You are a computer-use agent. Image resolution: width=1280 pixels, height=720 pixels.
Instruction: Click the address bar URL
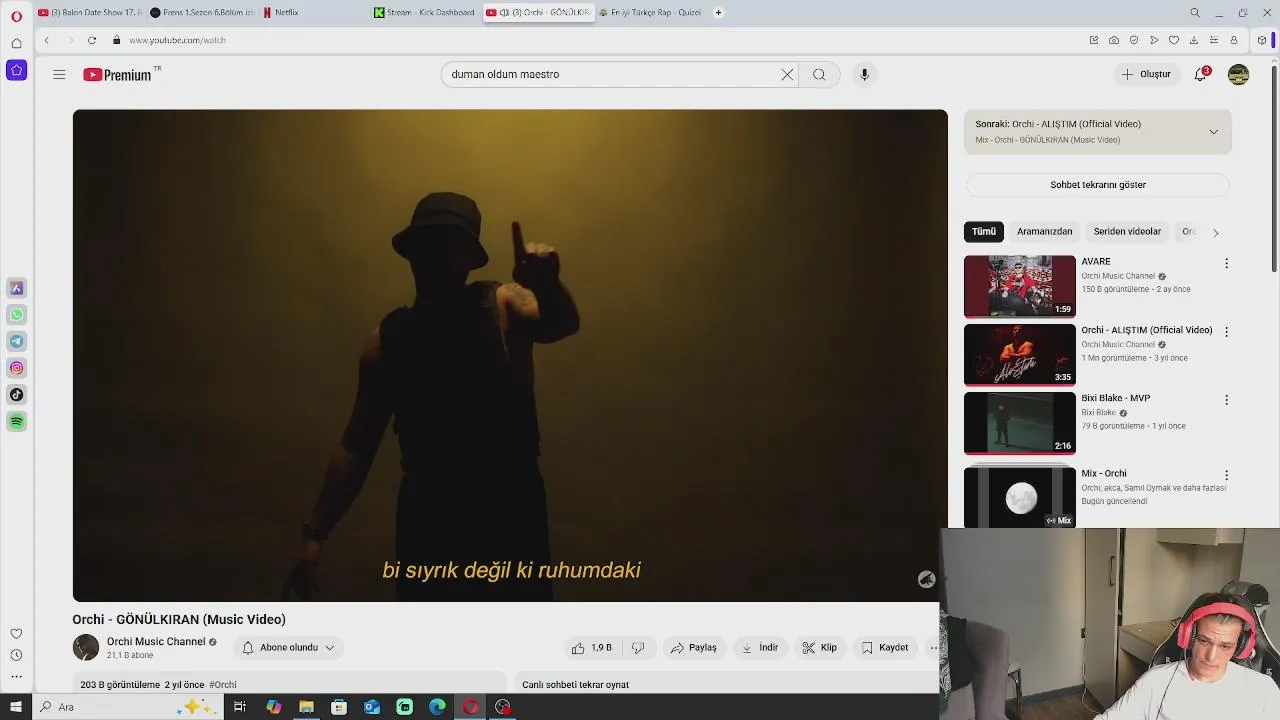177,40
